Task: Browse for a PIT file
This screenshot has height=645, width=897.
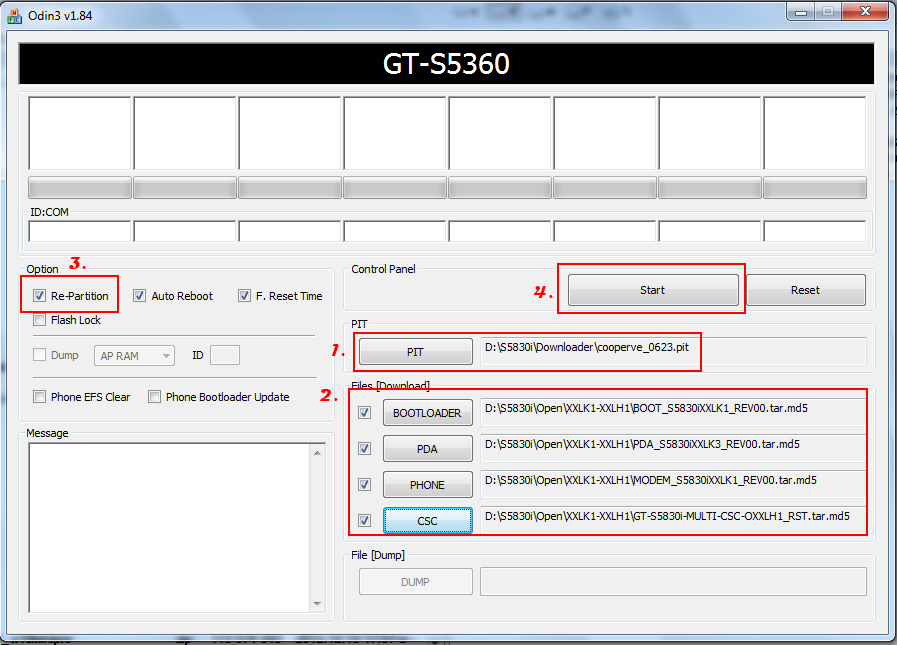Action: (x=415, y=351)
